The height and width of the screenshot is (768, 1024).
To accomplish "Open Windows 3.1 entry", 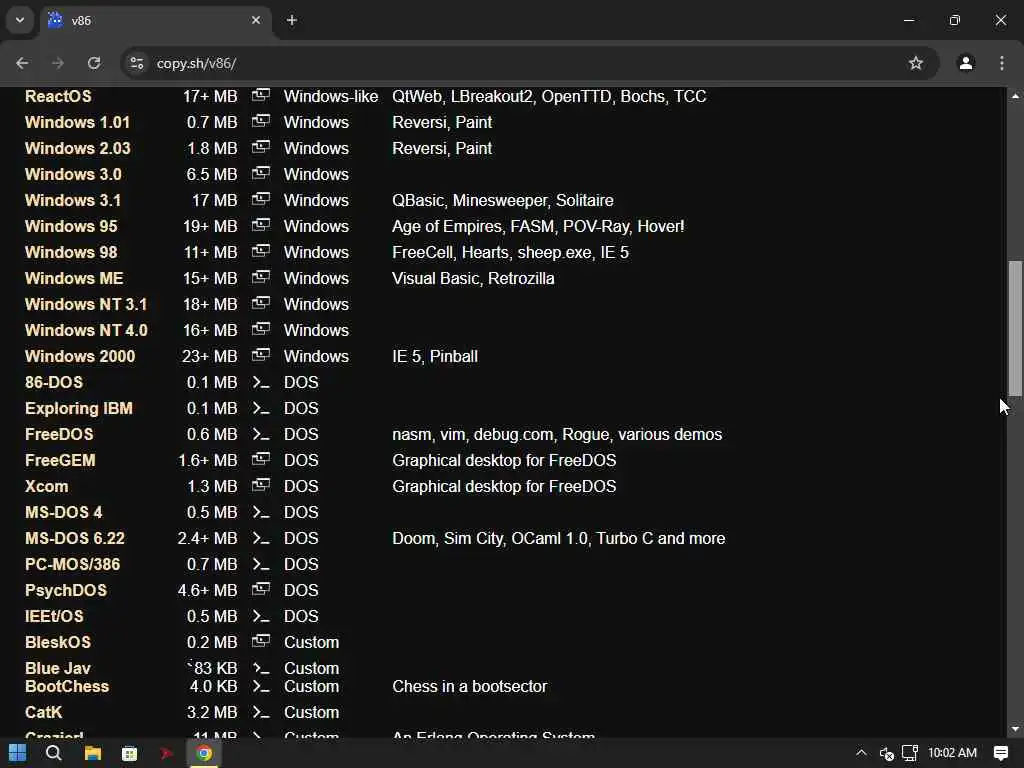I will [x=72, y=200].
